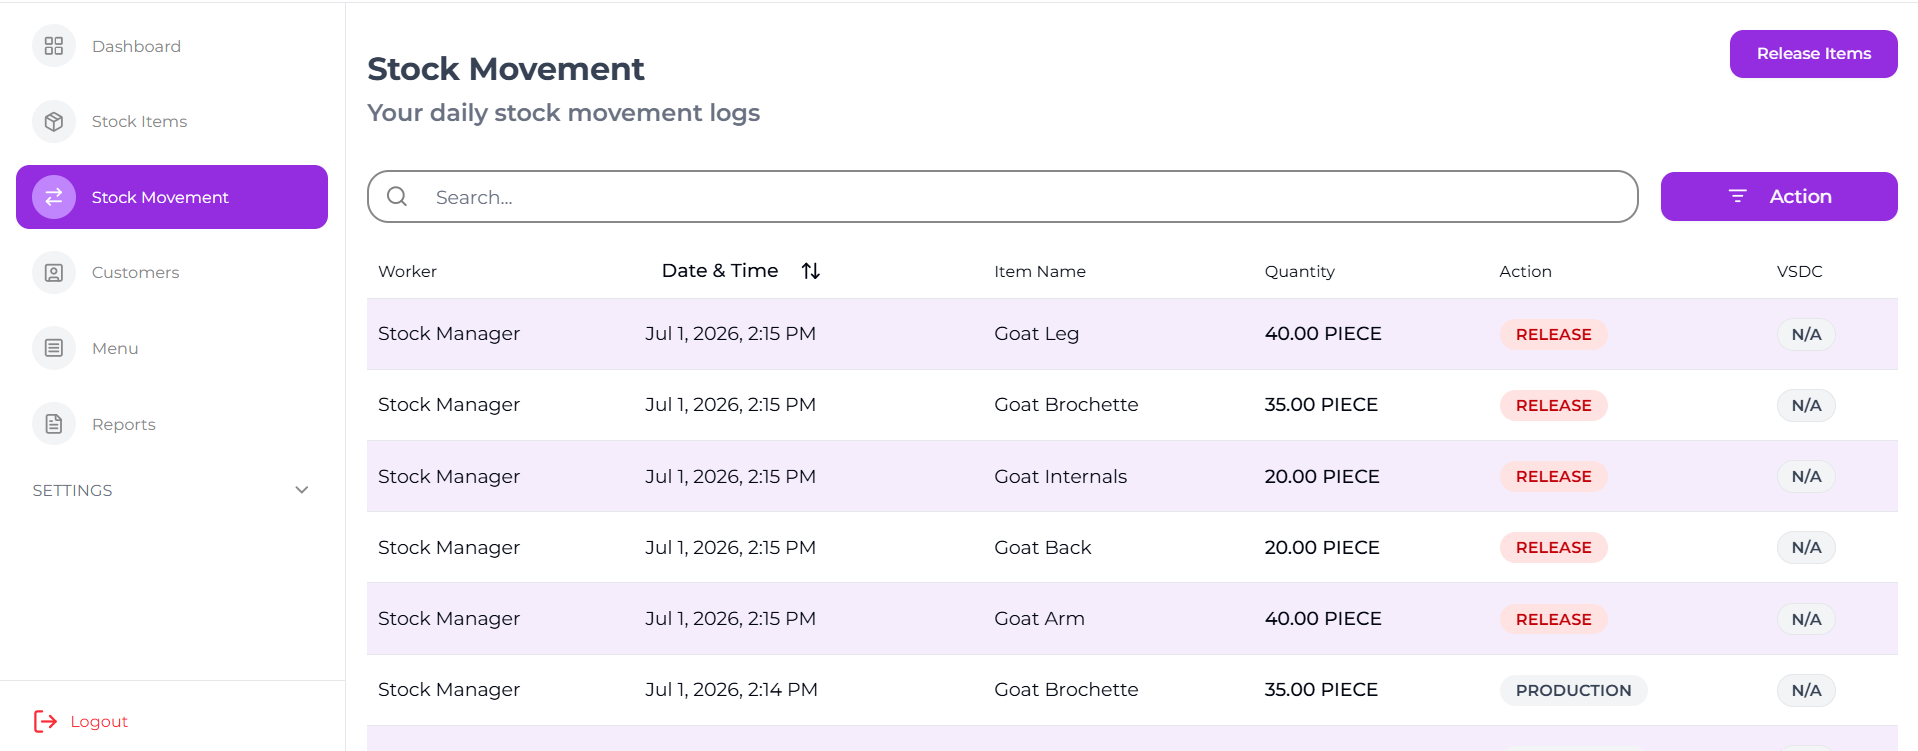
Task: Click the Quantity column header
Action: click(x=1299, y=271)
